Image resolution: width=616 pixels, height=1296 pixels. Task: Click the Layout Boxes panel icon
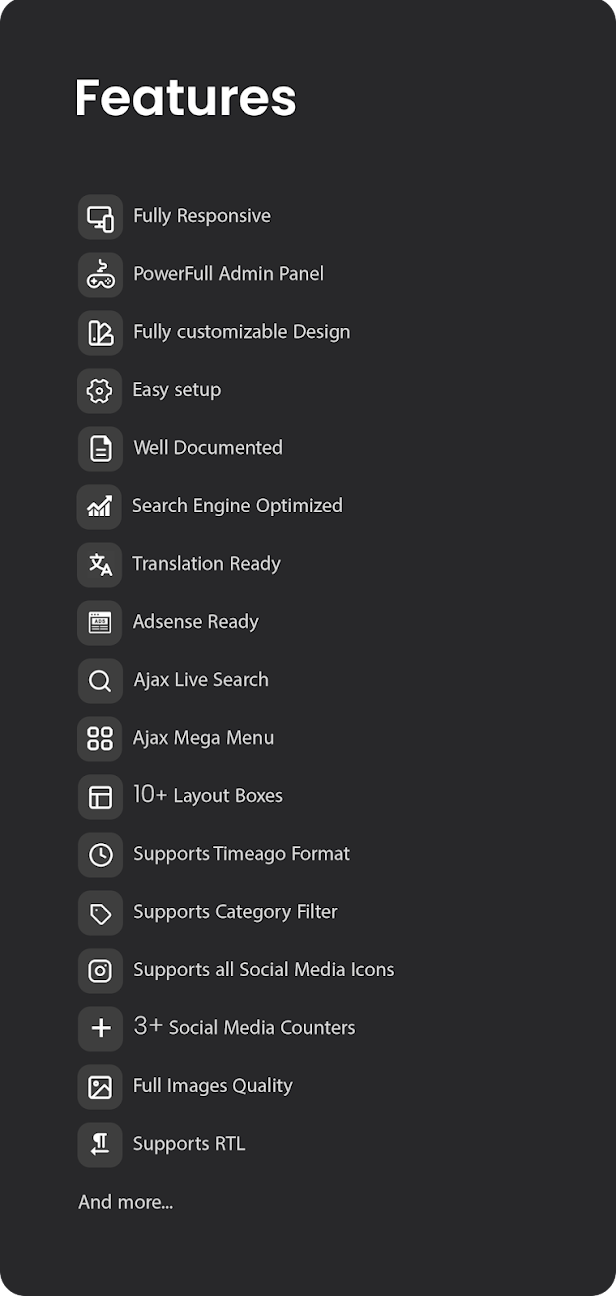100,797
